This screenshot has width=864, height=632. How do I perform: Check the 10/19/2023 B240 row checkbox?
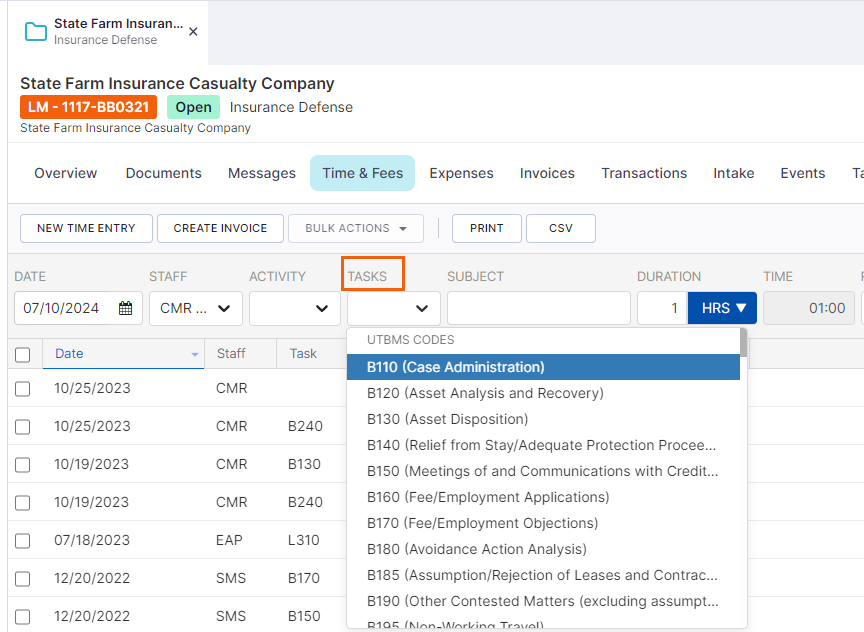(x=23, y=503)
